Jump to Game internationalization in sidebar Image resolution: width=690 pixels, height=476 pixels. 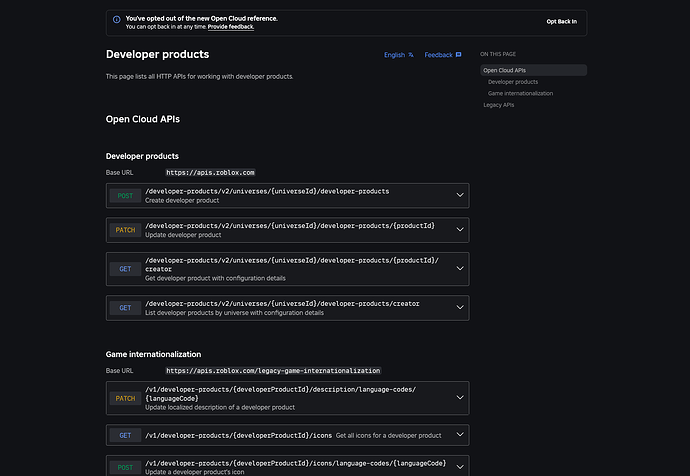[x=520, y=93]
